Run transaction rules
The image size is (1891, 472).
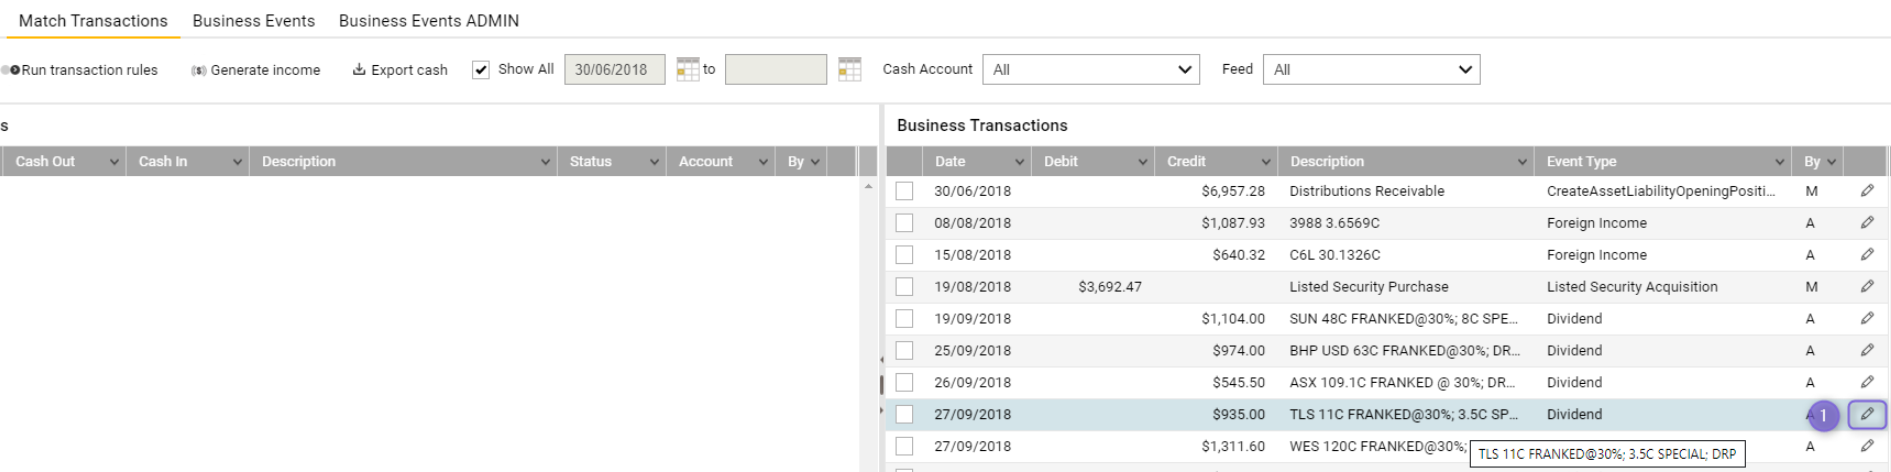pos(81,70)
